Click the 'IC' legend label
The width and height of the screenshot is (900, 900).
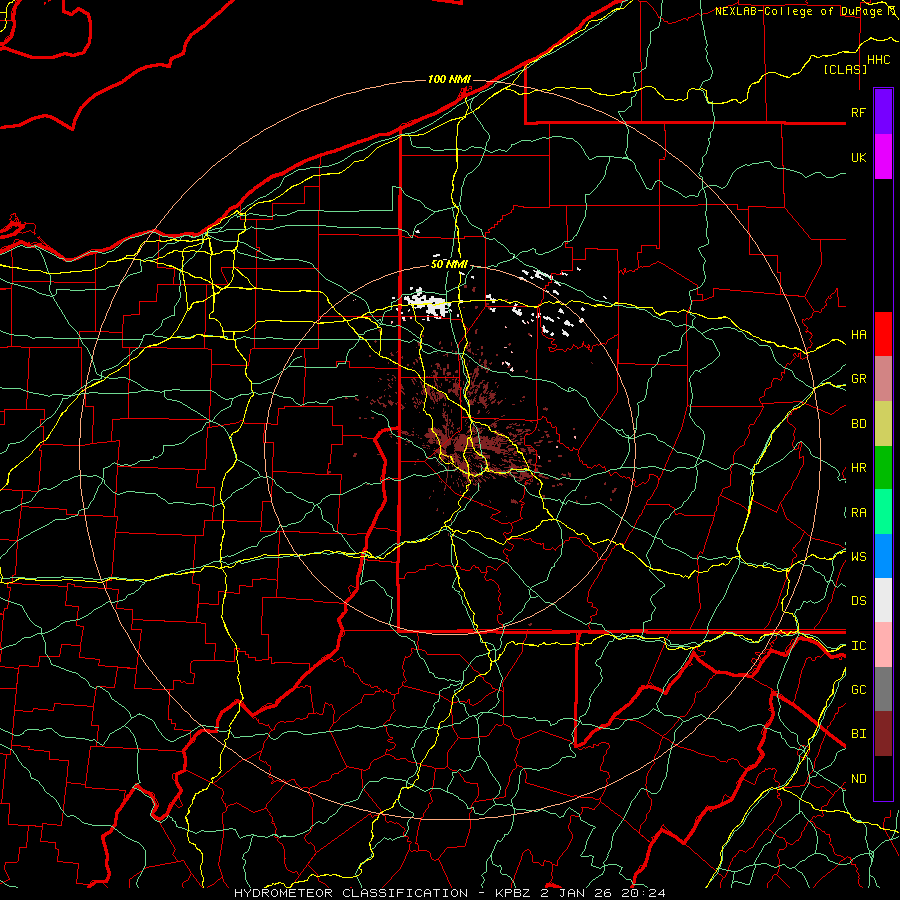pyautogui.click(x=858, y=646)
